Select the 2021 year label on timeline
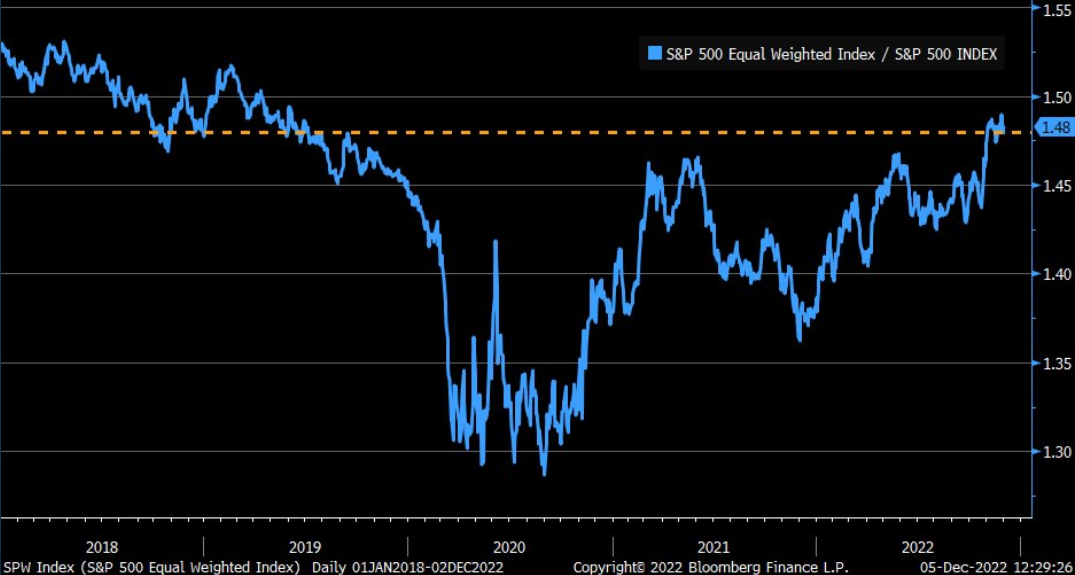The height and width of the screenshot is (575, 1075). tap(713, 547)
